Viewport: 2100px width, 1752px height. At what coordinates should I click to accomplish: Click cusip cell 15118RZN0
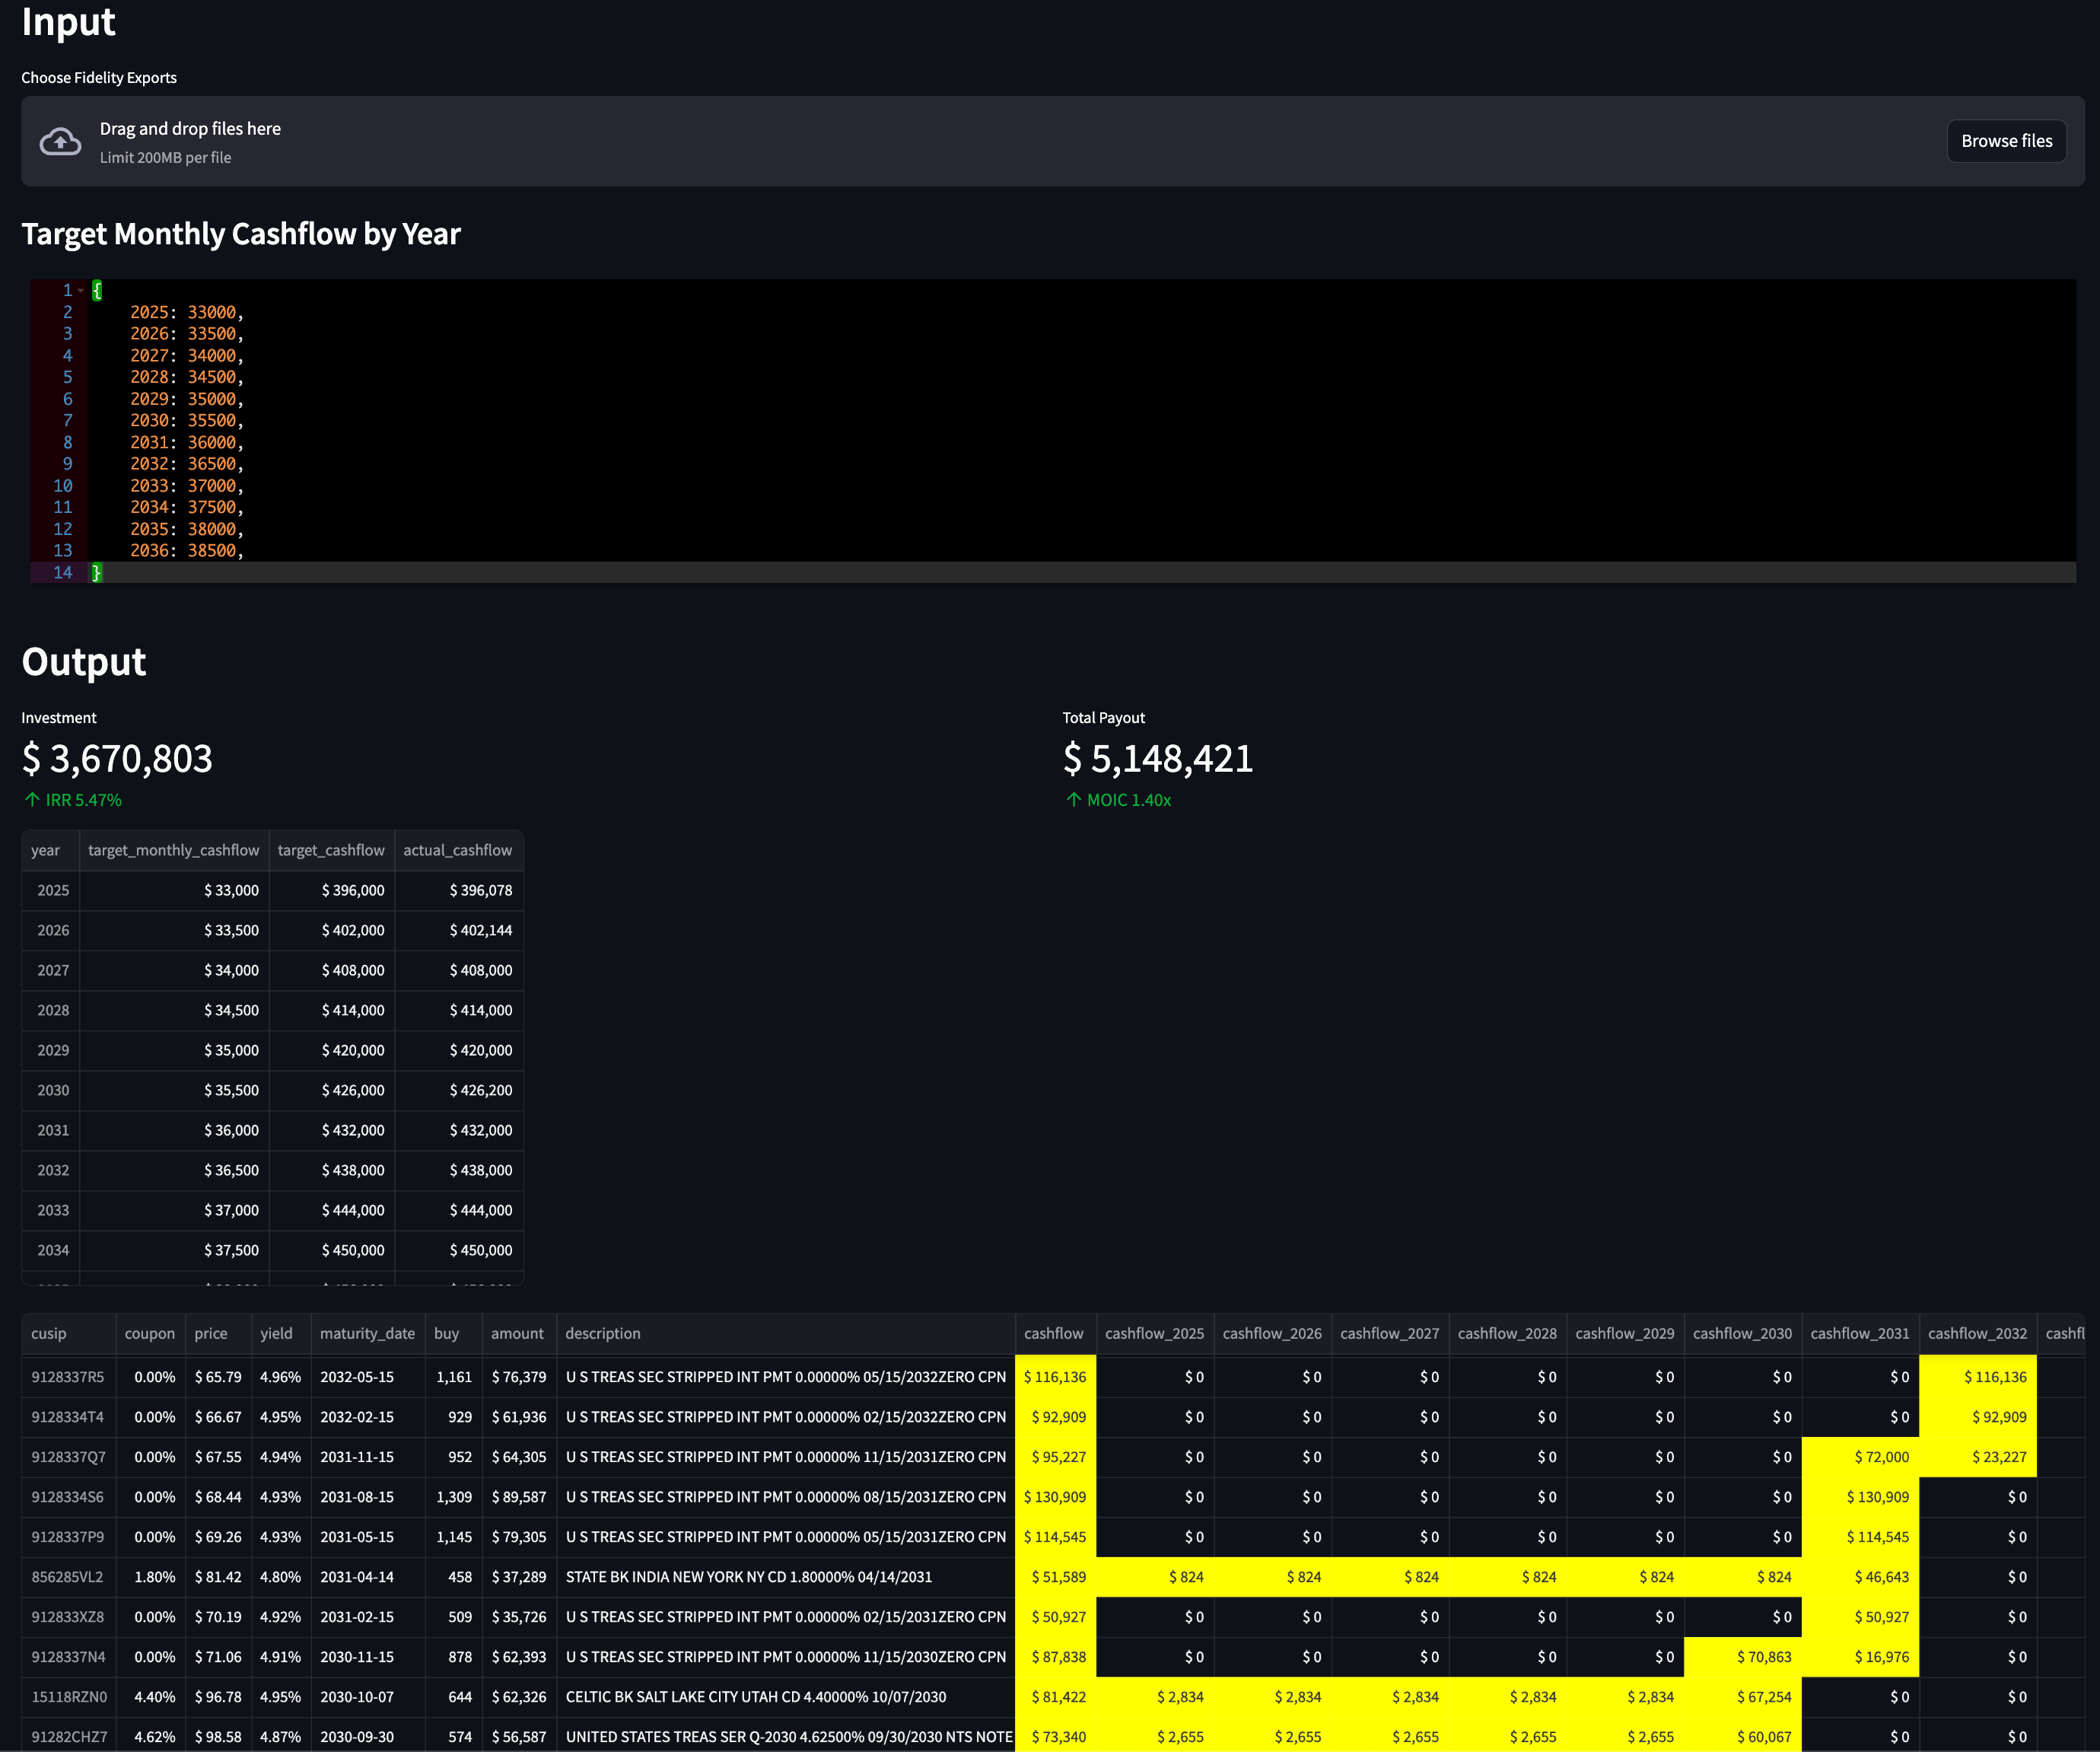(68, 1697)
